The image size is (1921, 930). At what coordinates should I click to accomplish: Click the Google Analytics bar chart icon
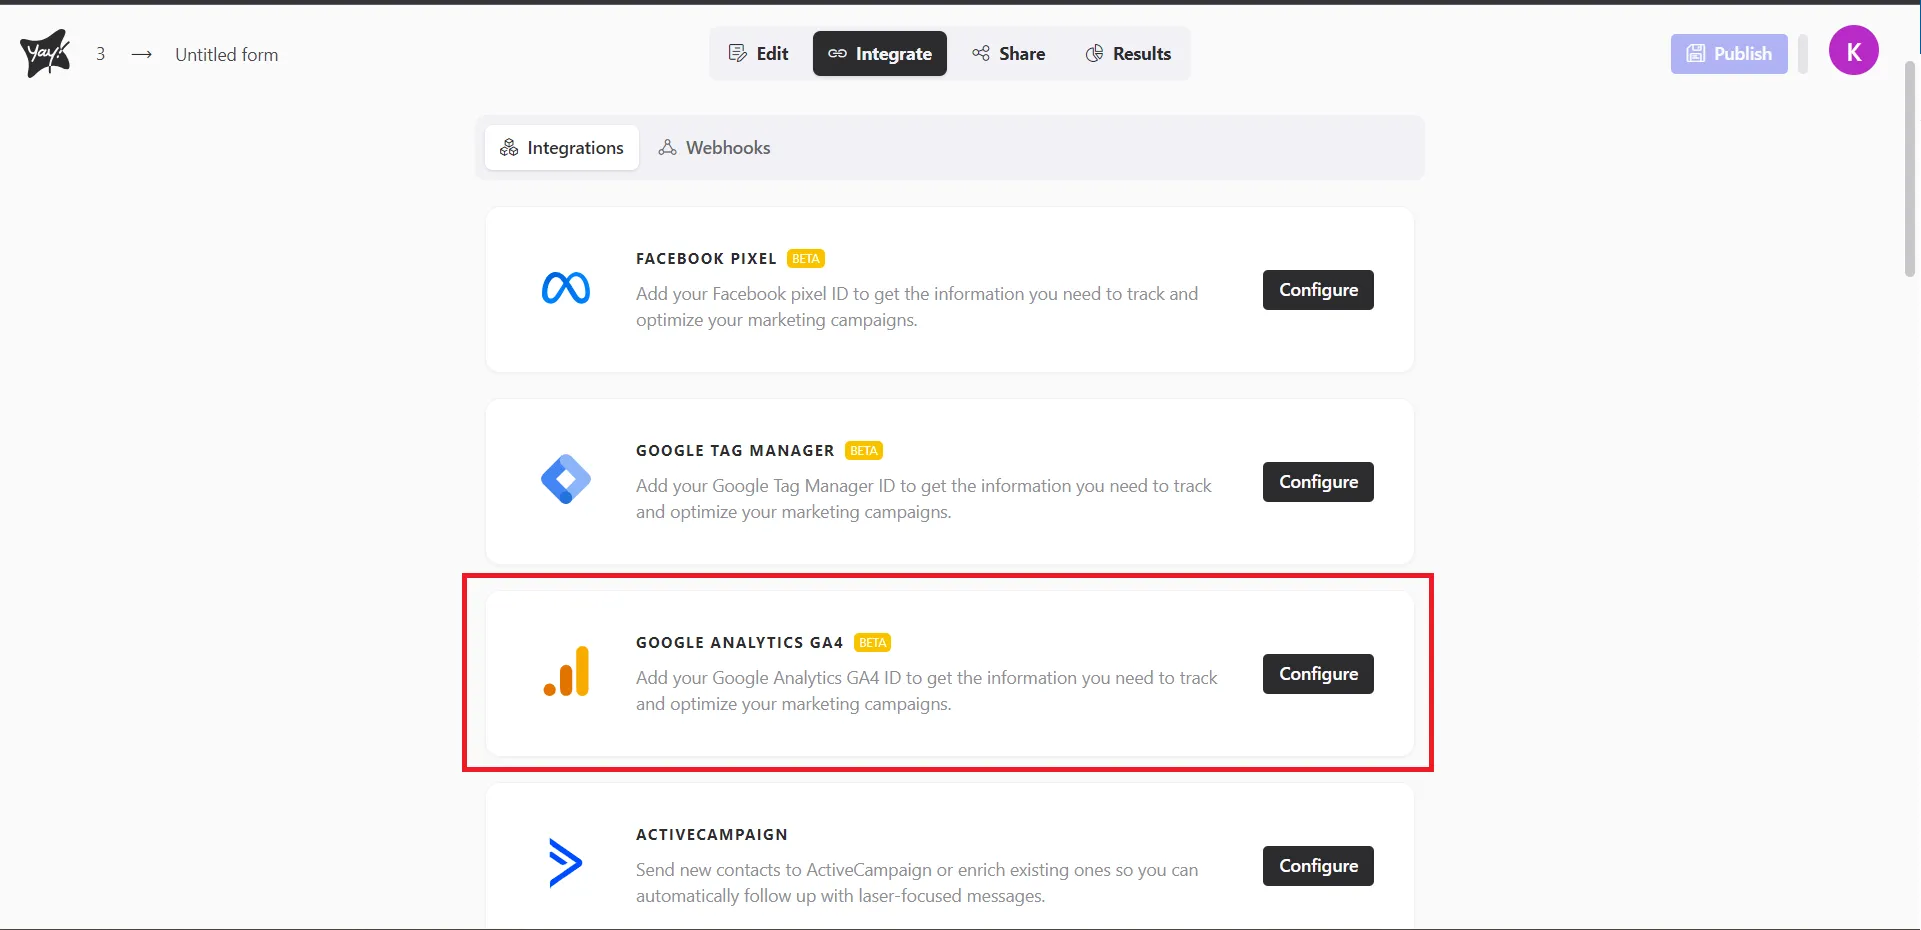click(x=567, y=671)
